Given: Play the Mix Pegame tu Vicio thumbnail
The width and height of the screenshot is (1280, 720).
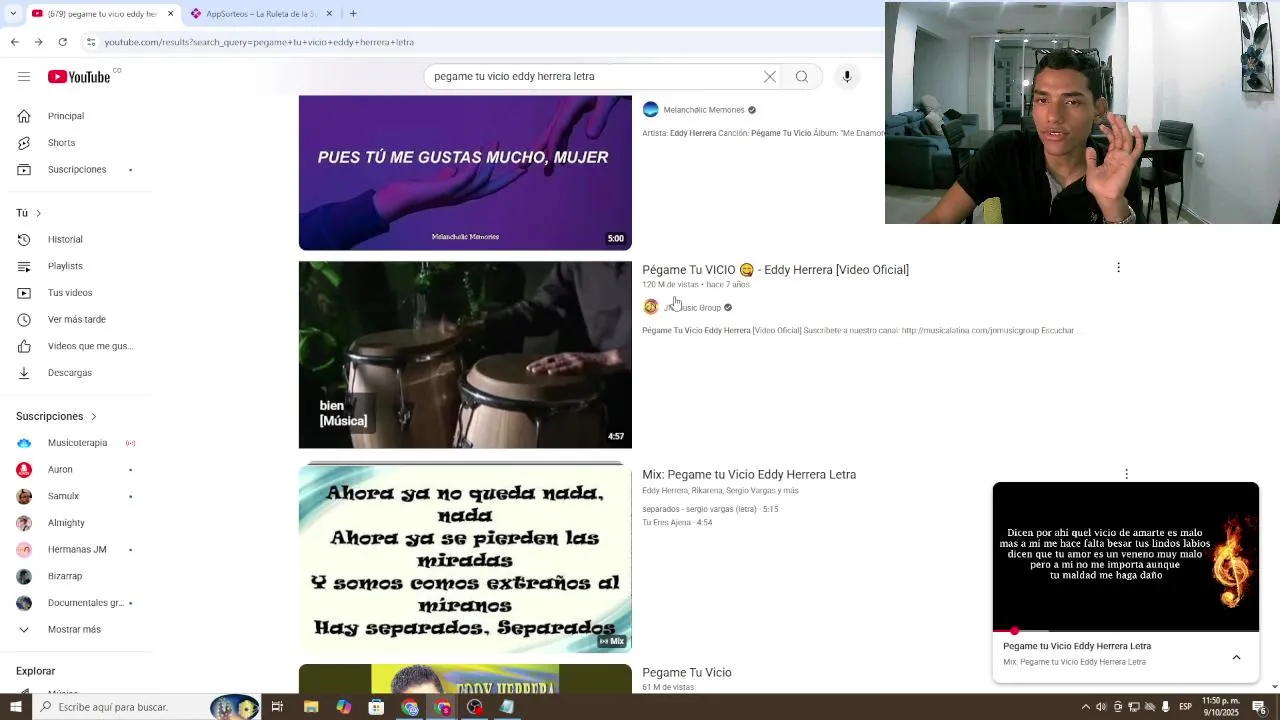Looking at the screenshot, I should [x=465, y=558].
